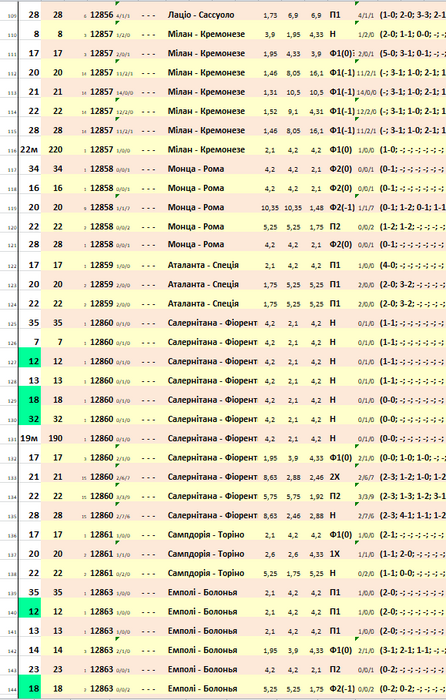
Task: Click the cell containing 19м
Action: point(29,438)
